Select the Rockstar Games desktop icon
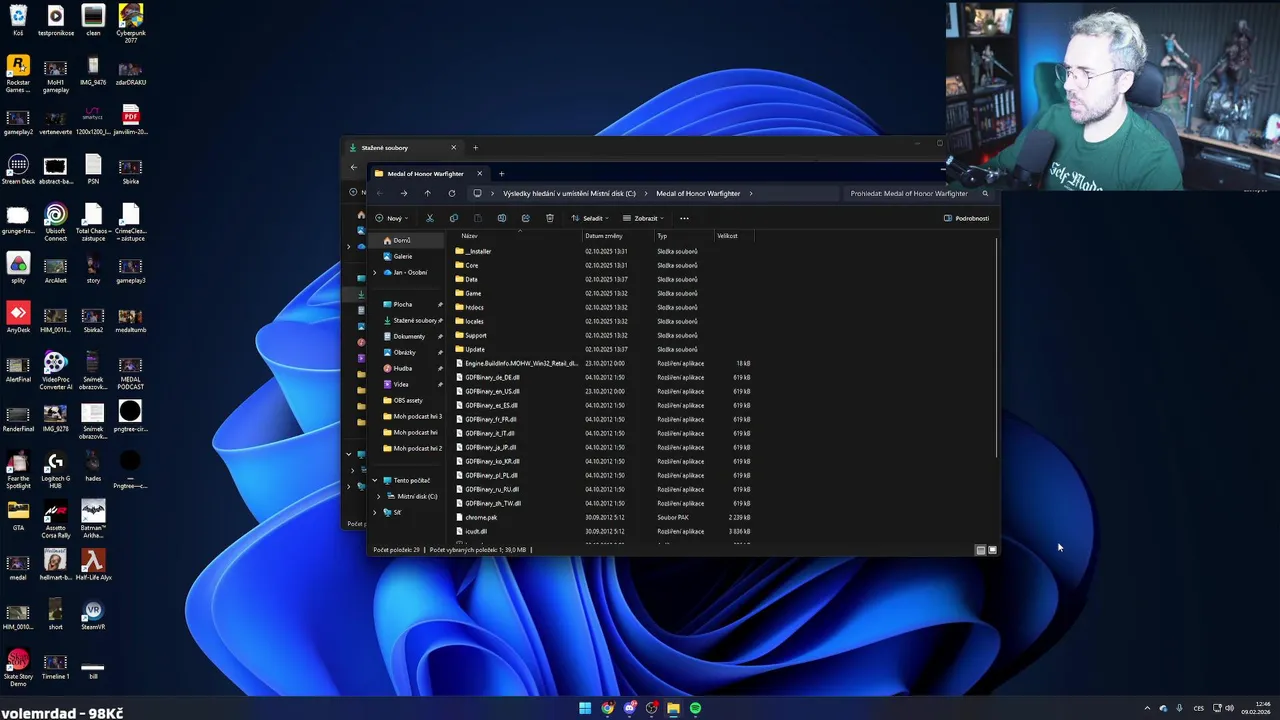This screenshot has width=1280, height=720. pos(18,74)
